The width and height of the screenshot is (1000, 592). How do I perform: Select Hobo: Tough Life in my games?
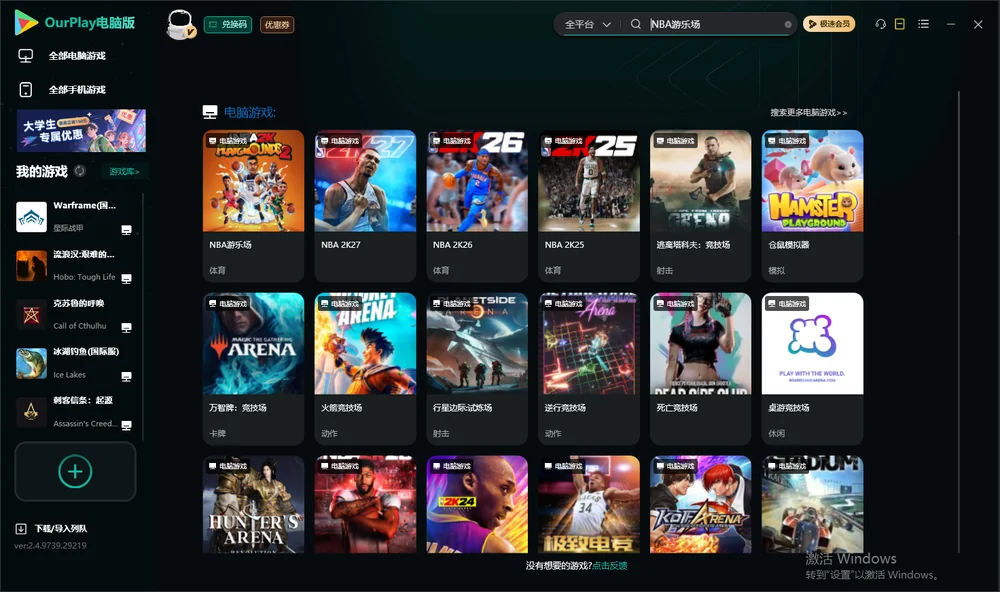(x=75, y=265)
